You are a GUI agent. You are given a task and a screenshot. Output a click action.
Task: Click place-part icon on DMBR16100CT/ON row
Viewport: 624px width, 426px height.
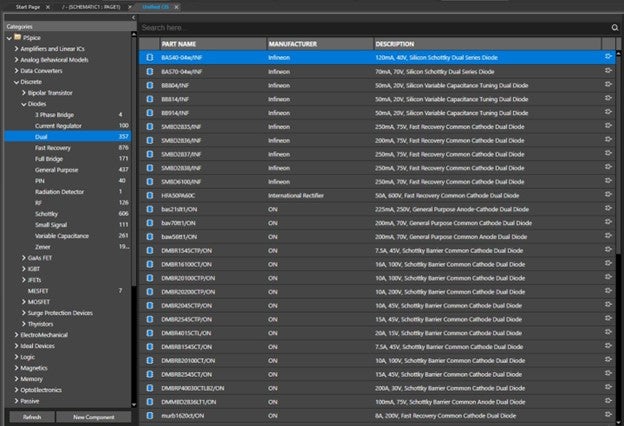tap(608, 263)
